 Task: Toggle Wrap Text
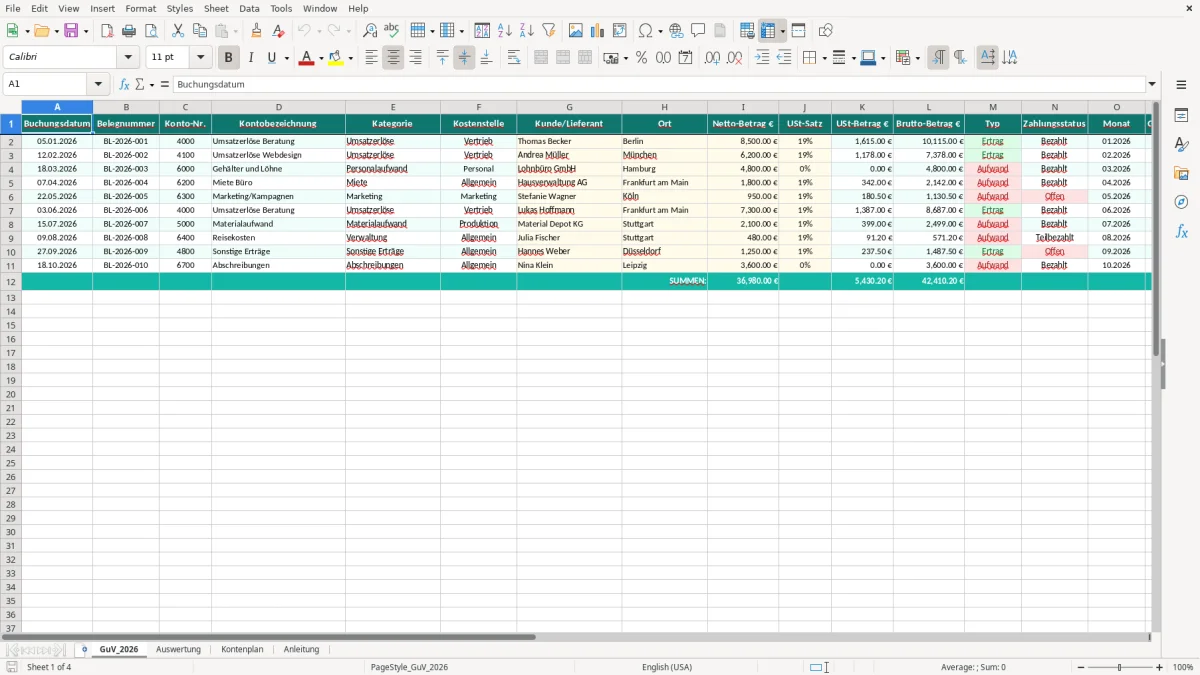pos(514,58)
